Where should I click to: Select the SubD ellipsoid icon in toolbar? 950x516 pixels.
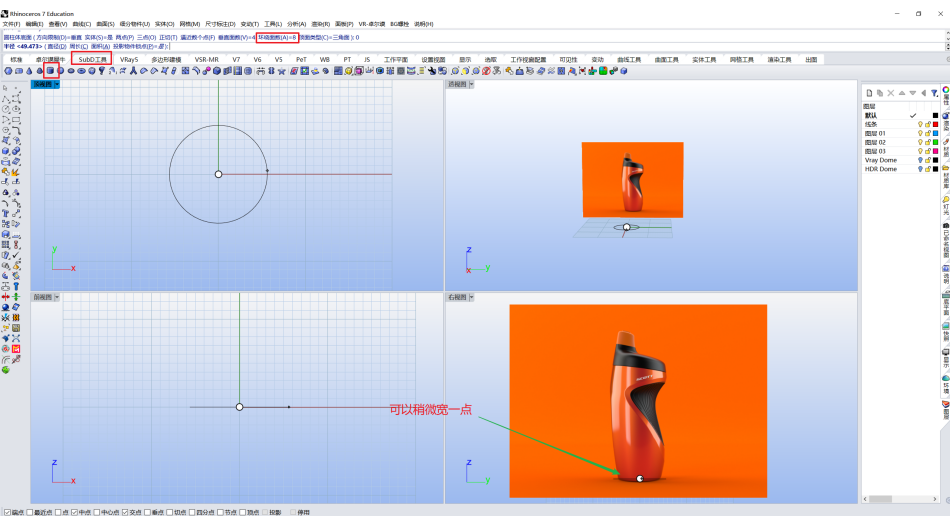[x=71, y=71]
